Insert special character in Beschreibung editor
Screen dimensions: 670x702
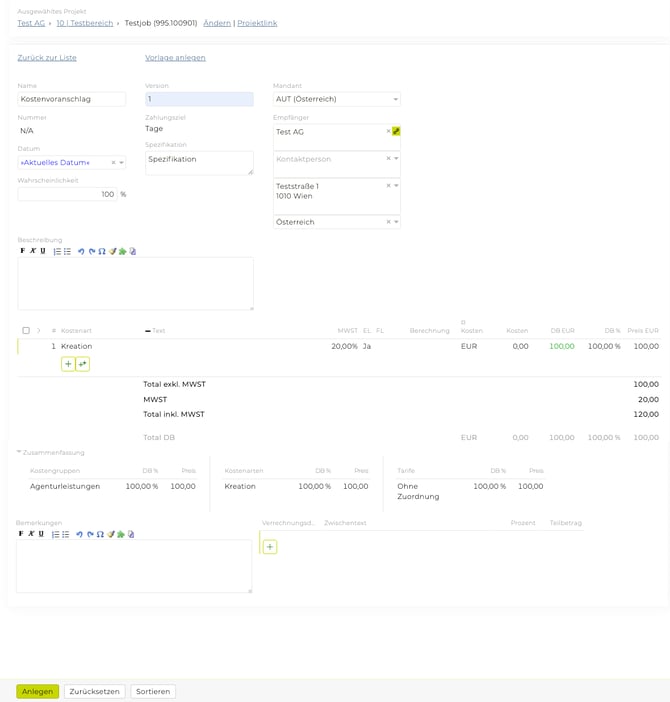click(x=101, y=251)
